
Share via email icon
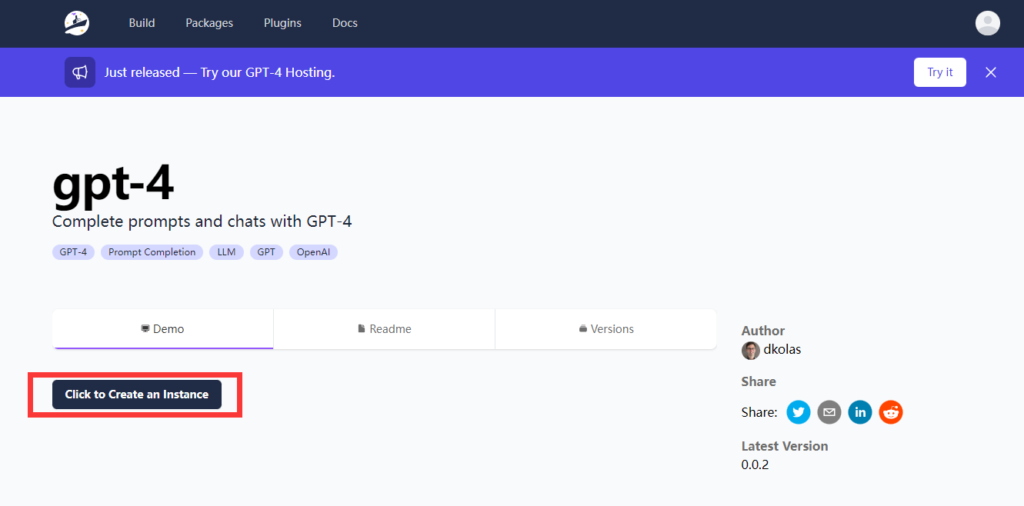tap(829, 412)
